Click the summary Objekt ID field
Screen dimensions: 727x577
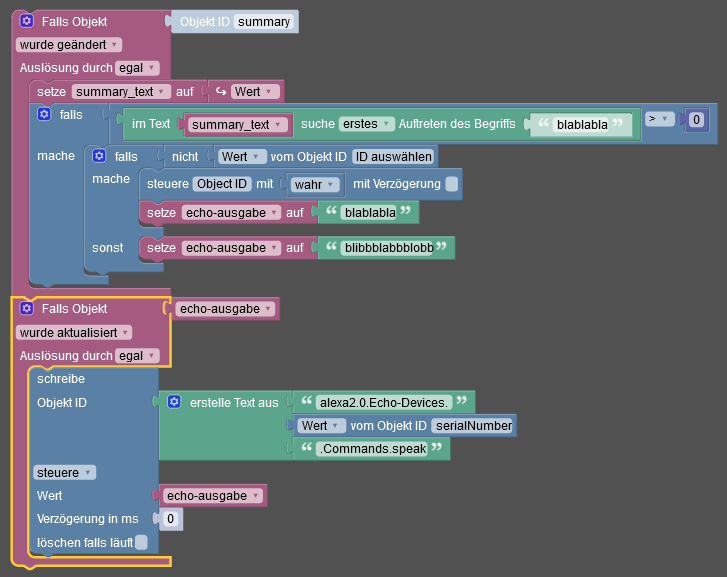coord(264,22)
